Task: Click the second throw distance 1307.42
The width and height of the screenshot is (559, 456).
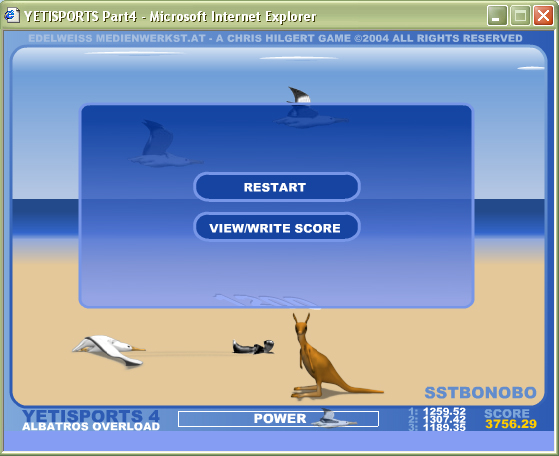Action: pos(444,420)
